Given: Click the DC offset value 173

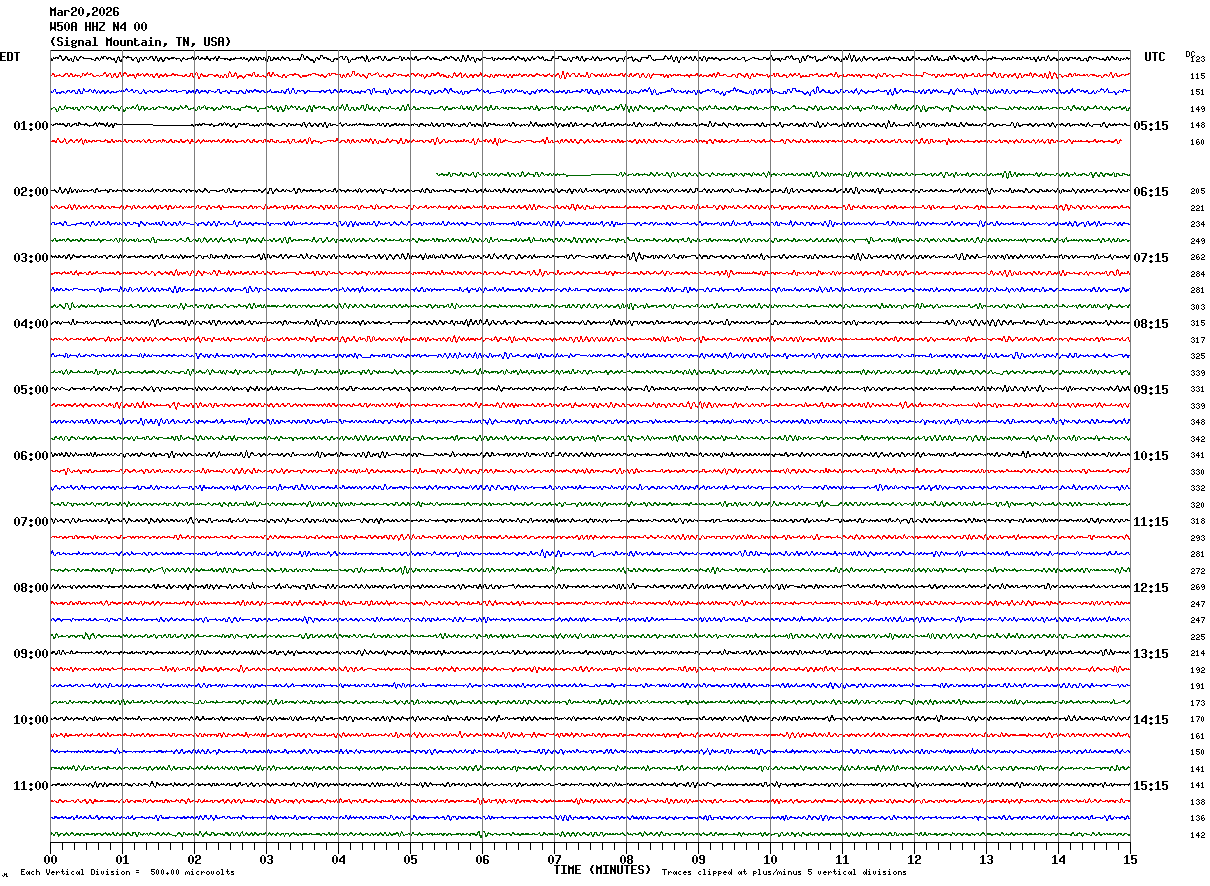Looking at the screenshot, I should tap(1197, 703).
